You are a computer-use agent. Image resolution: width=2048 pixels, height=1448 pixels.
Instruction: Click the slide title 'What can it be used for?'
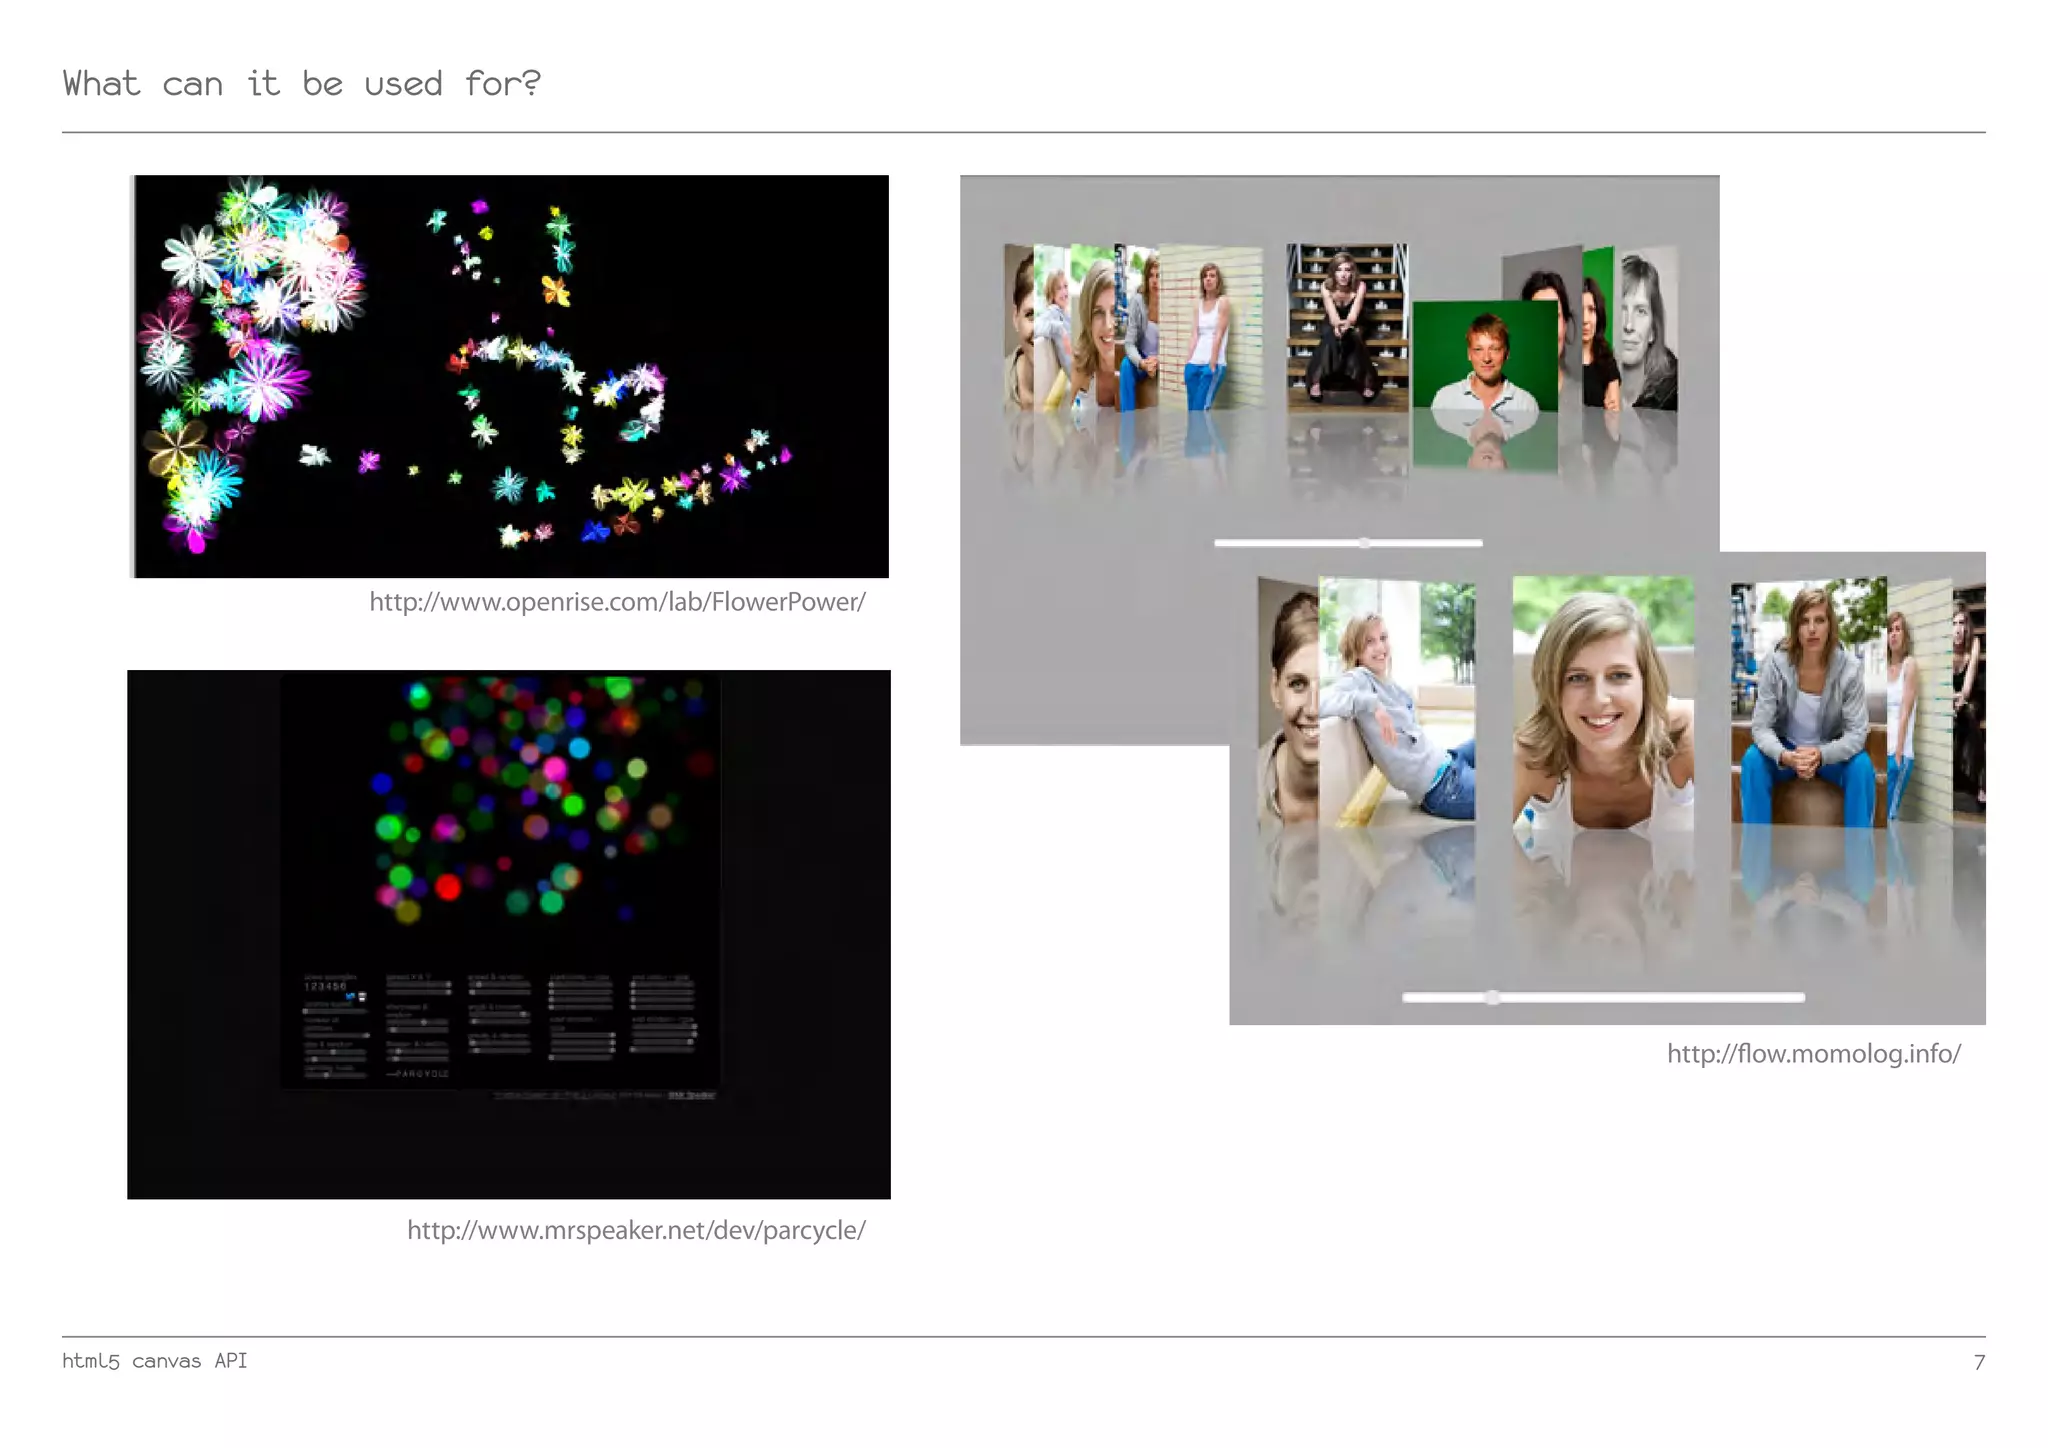302,84
